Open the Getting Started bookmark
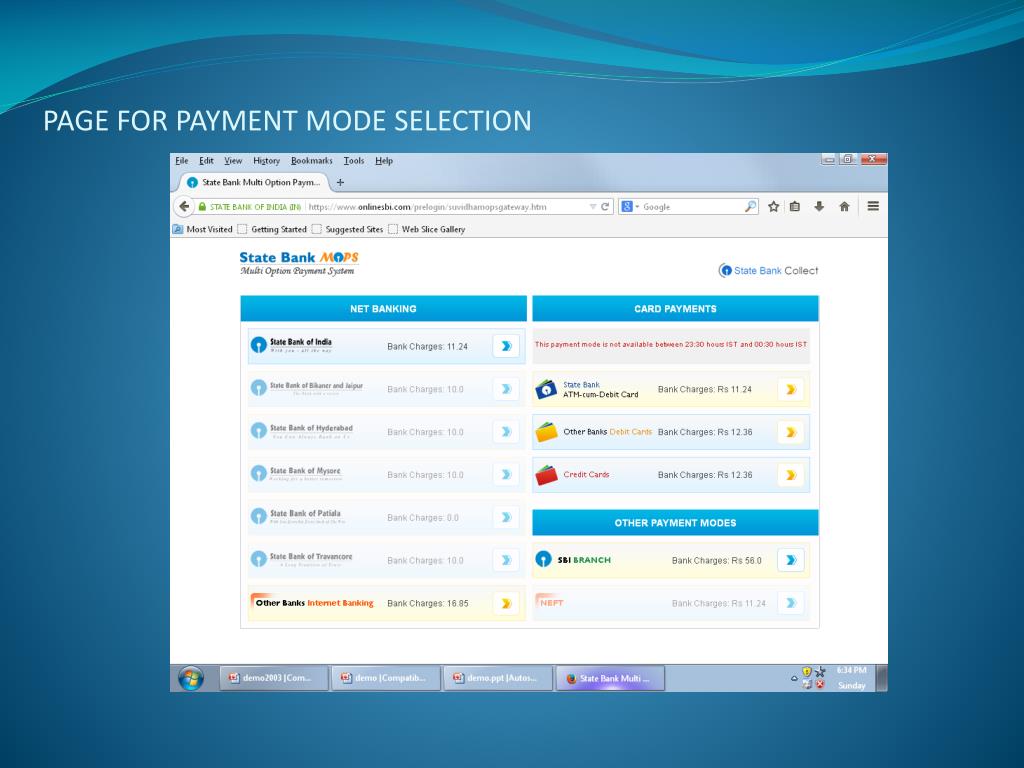 (x=272, y=229)
